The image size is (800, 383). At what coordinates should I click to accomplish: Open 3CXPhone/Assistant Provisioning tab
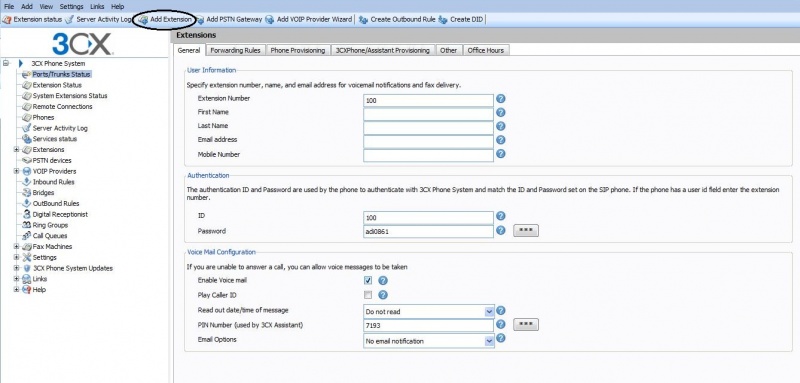pyautogui.click(x=383, y=50)
